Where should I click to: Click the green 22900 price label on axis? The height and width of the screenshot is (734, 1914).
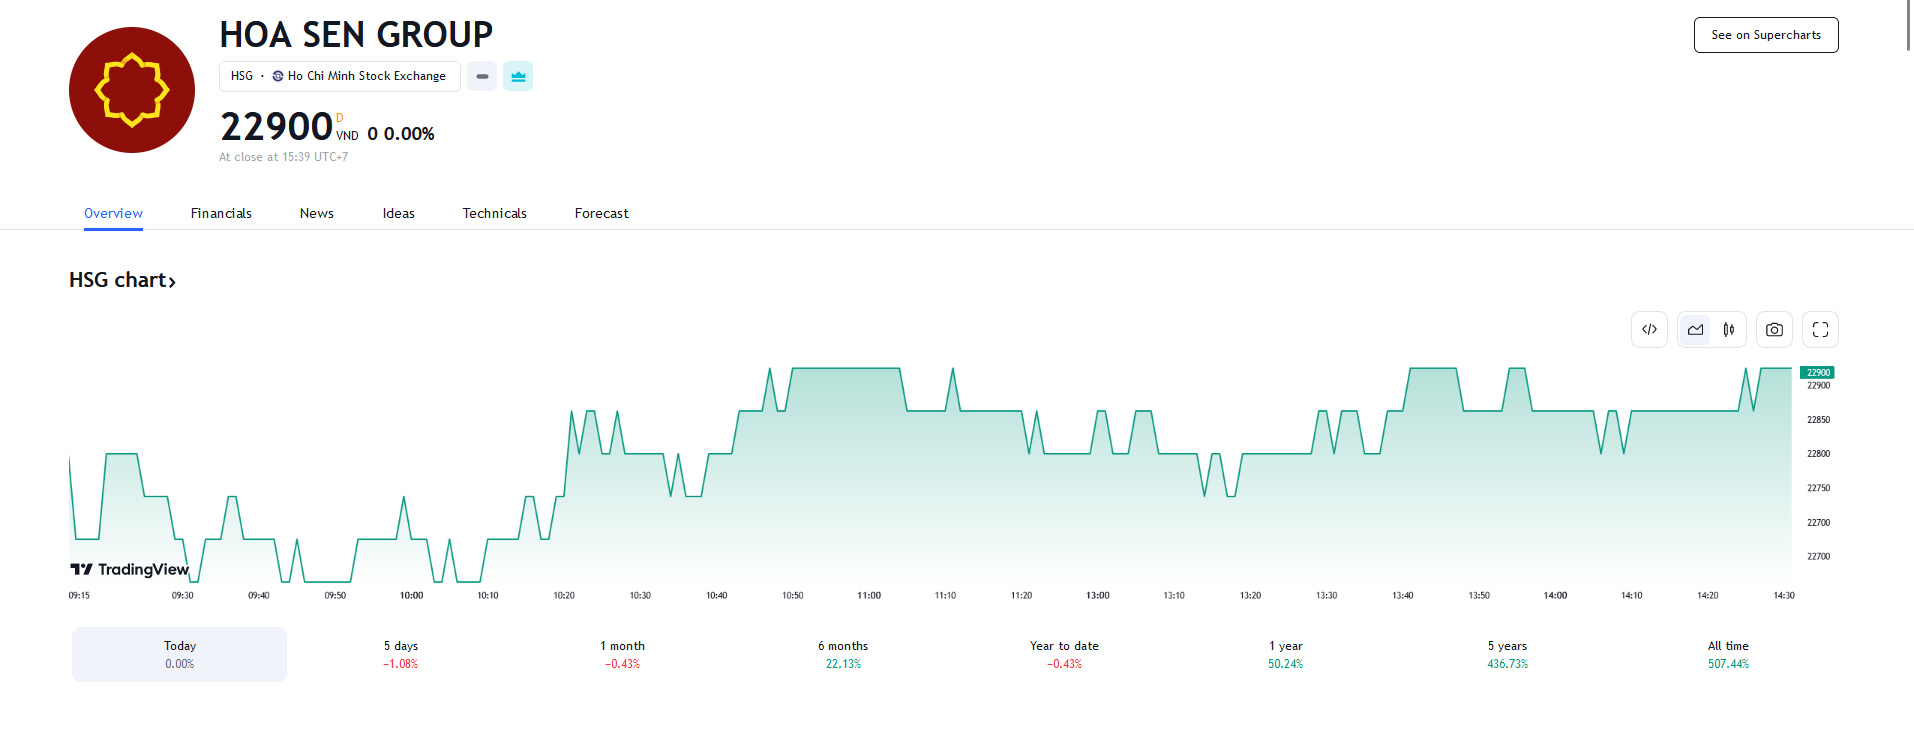coord(1817,372)
